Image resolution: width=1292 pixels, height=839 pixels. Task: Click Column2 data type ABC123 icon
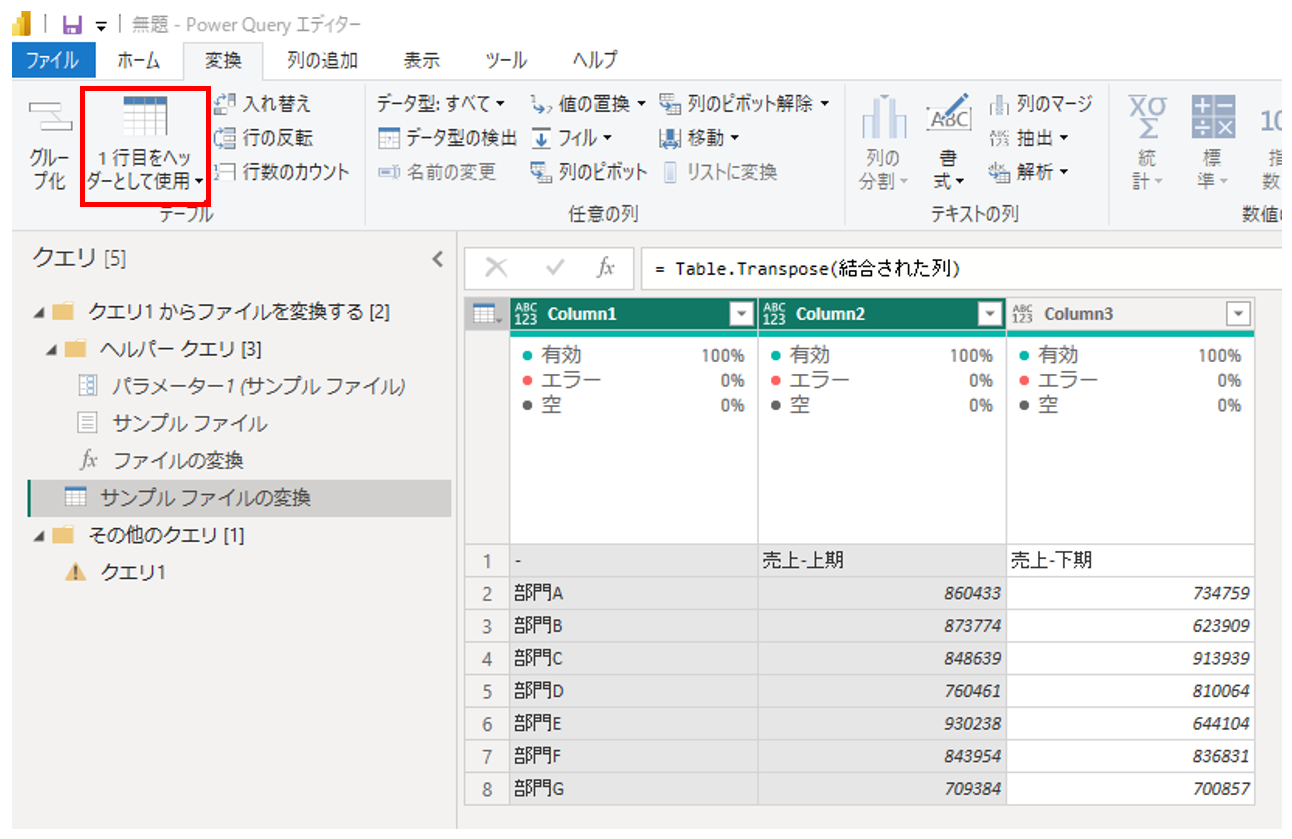[774, 314]
